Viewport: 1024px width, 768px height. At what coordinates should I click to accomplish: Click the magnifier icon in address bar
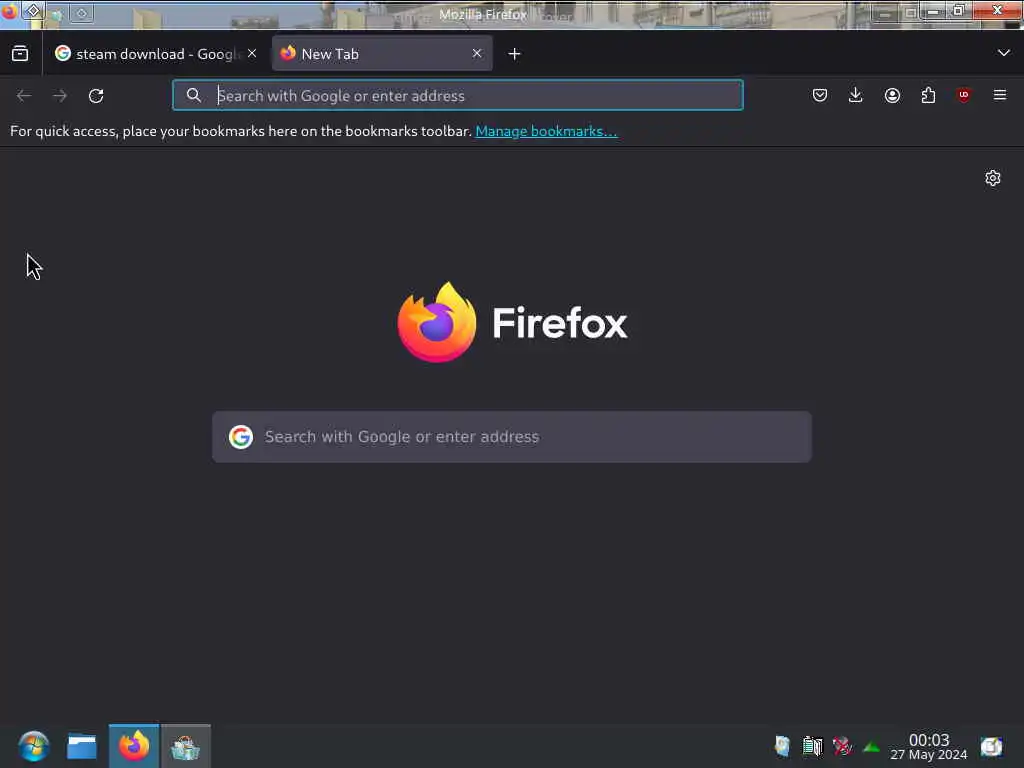(x=193, y=95)
